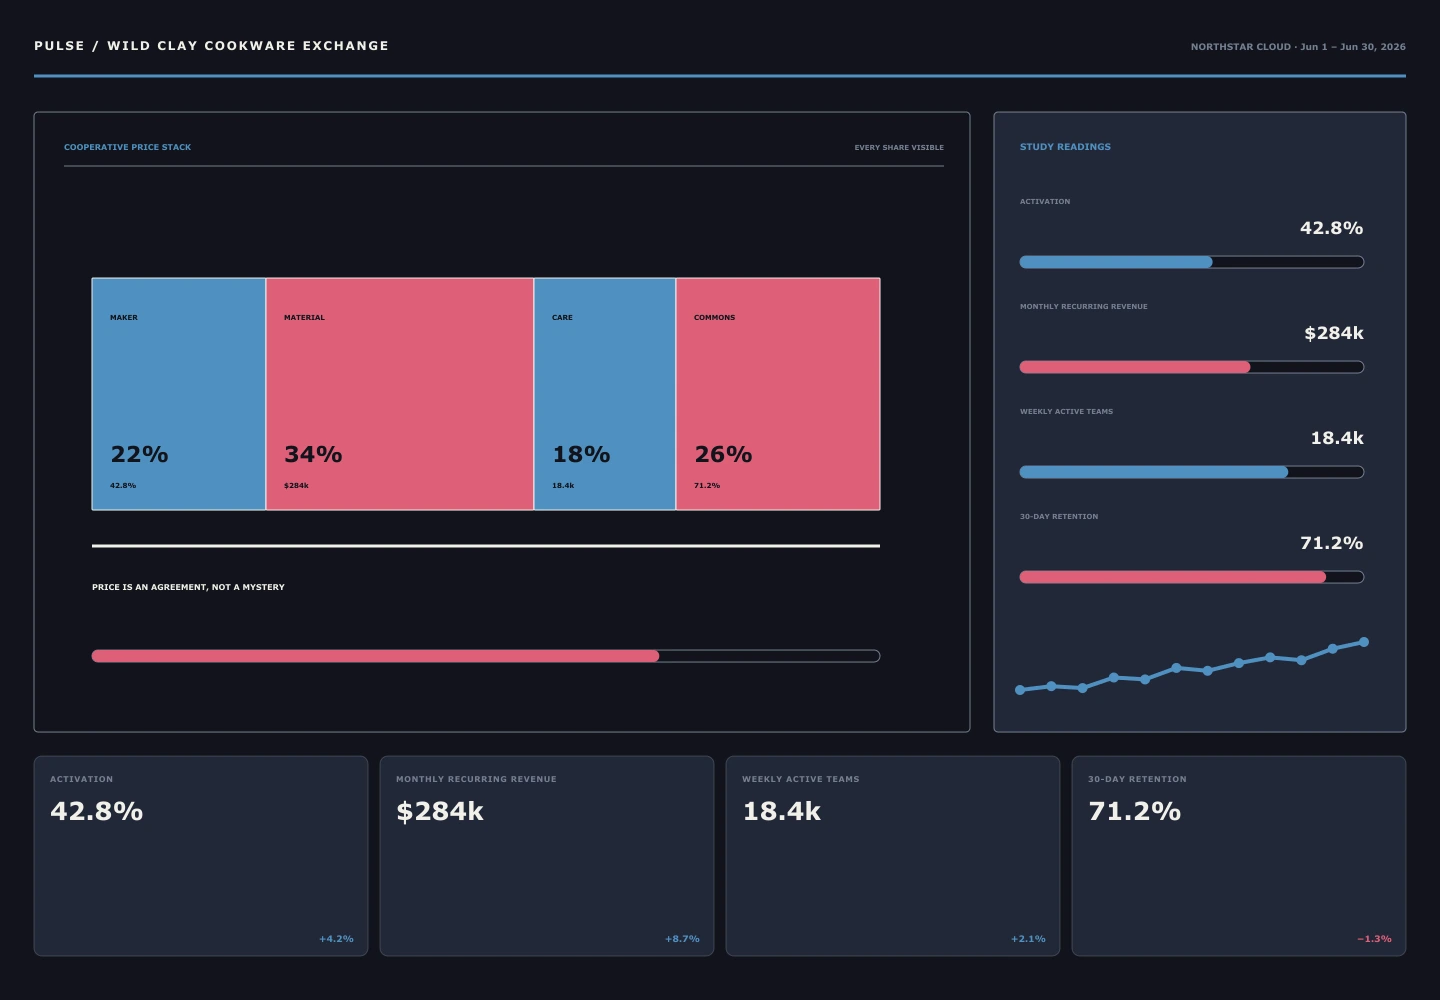The width and height of the screenshot is (1440, 1000).
Task: Click the Weekly Active Teams bar in Study Readings
Action: tap(1192, 472)
